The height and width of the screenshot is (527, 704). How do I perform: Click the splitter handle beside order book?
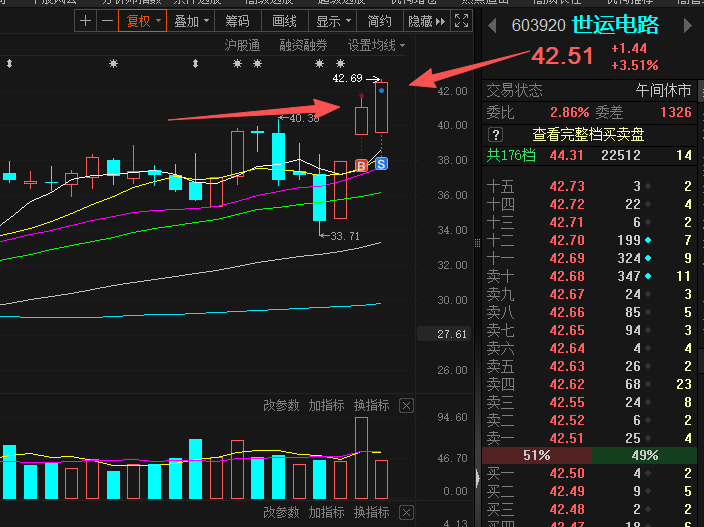click(x=477, y=243)
